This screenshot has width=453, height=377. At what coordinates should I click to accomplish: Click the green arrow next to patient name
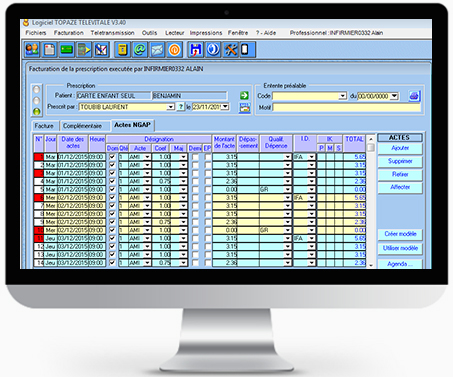click(x=244, y=96)
